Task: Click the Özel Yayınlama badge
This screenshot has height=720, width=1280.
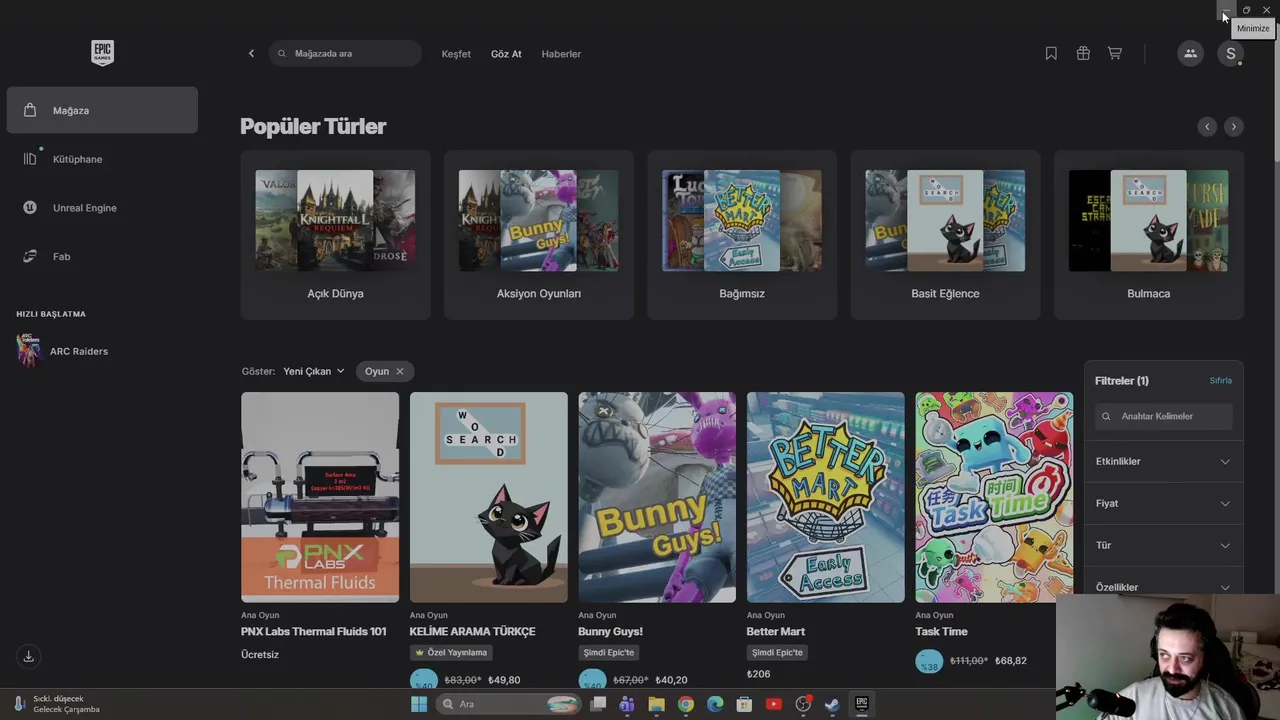Action: [451, 652]
